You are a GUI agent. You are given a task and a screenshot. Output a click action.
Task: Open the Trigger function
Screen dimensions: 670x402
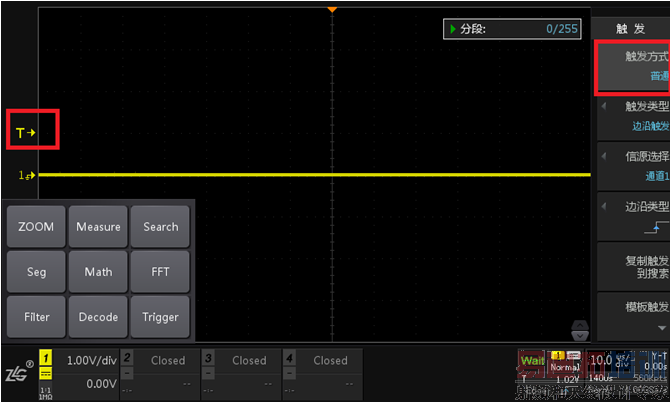point(160,317)
